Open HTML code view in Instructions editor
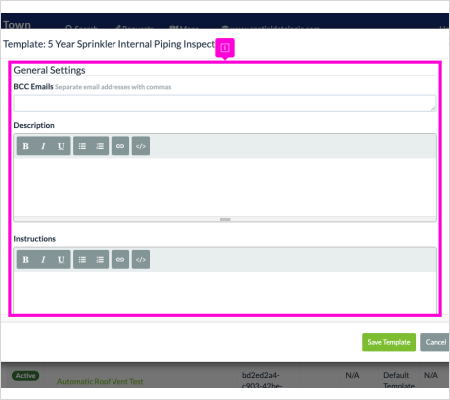450x400 pixels. [141, 259]
